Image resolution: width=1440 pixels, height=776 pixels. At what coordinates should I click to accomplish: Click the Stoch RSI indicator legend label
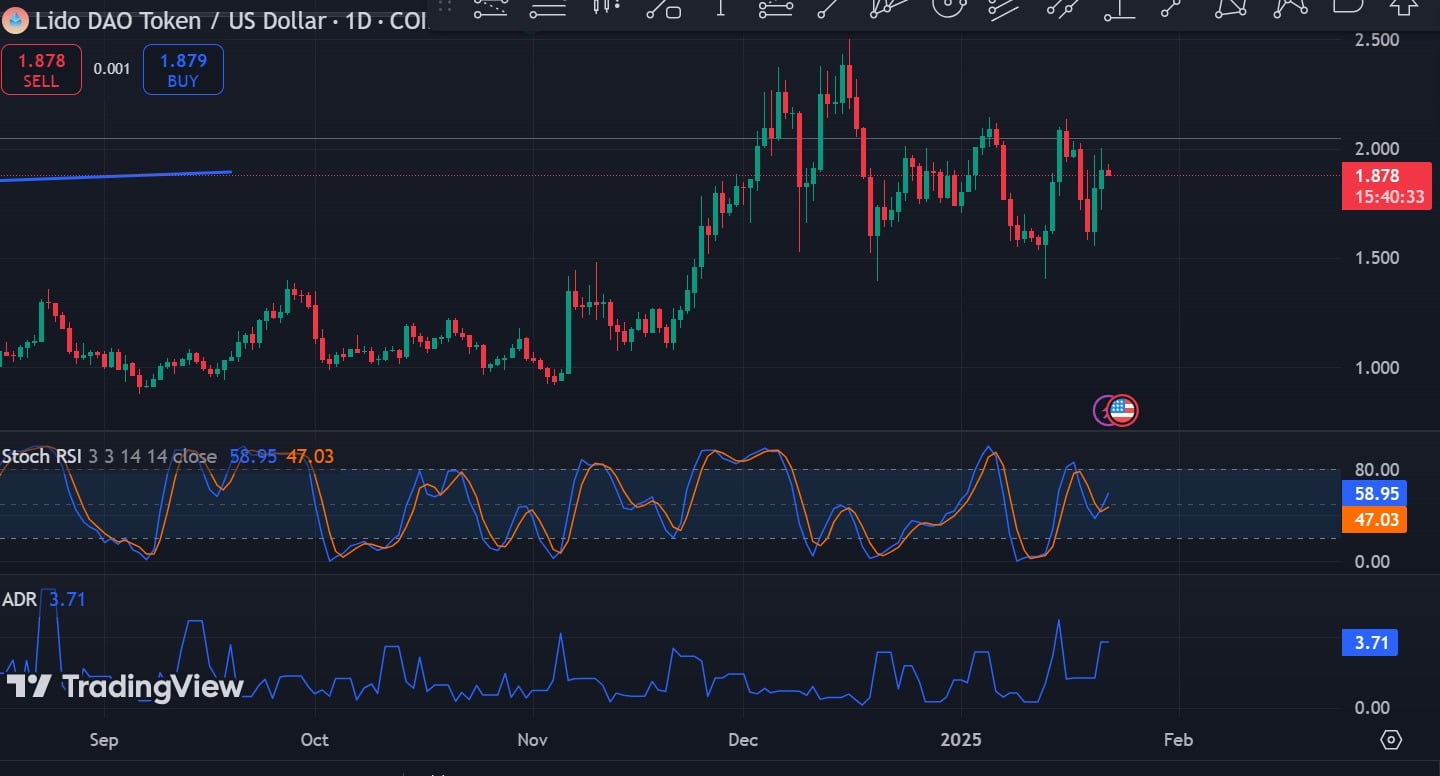coord(42,456)
